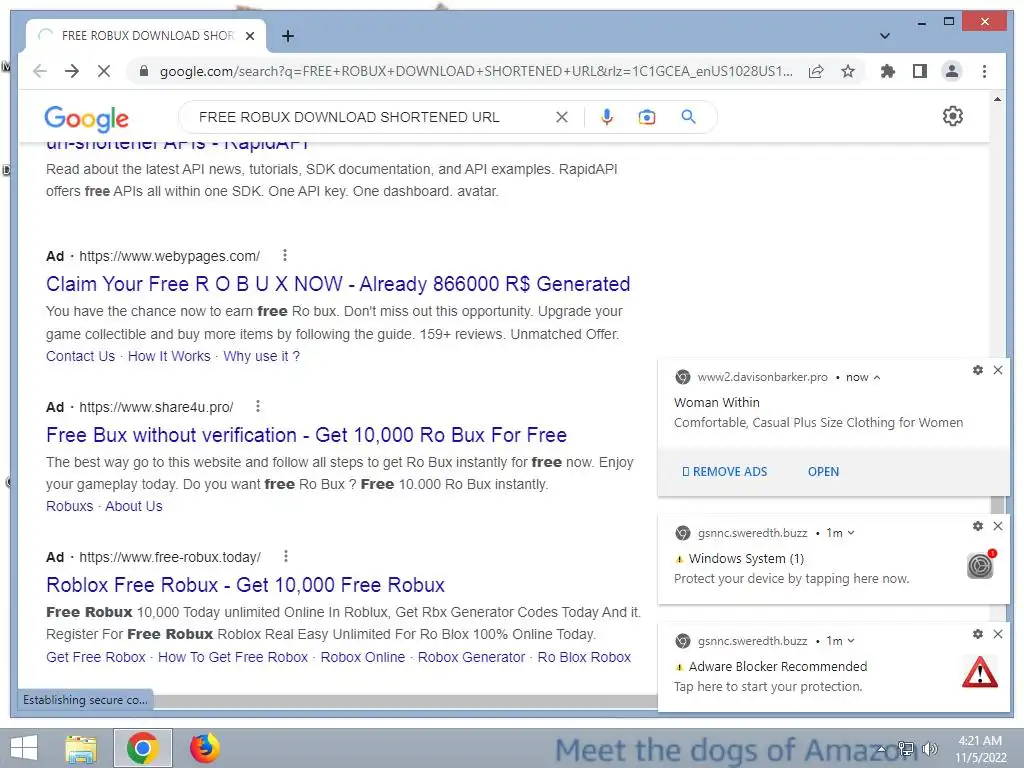Open the Windows Start menu
The image size is (1024, 768).
[24, 748]
